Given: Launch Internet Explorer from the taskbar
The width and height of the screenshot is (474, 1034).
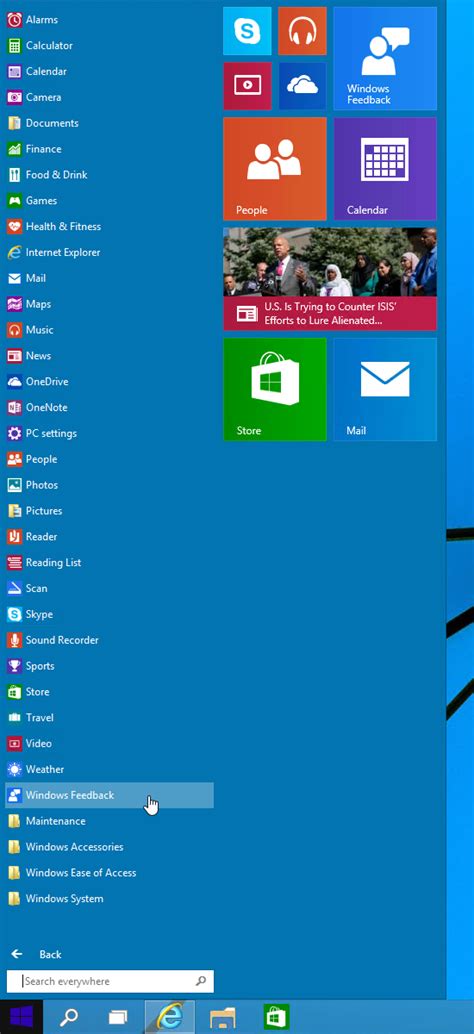Looking at the screenshot, I should (169, 1017).
